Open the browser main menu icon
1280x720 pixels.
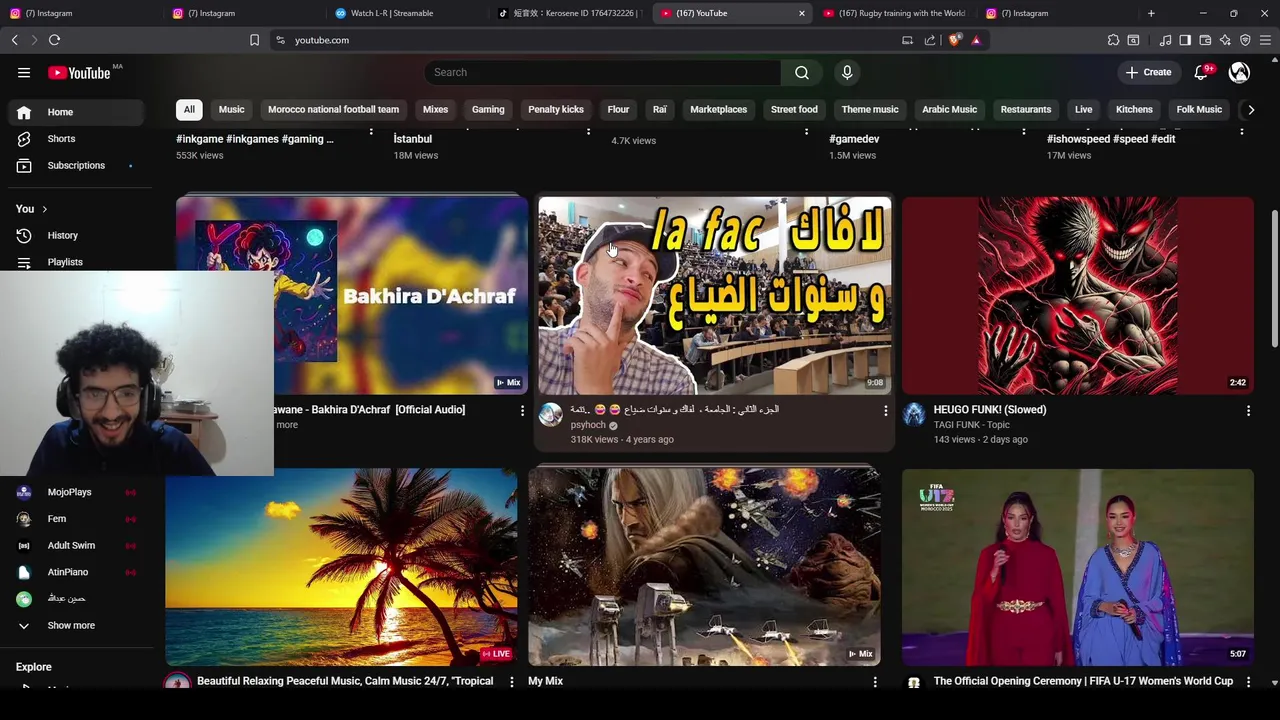(x=1265, y=40)
